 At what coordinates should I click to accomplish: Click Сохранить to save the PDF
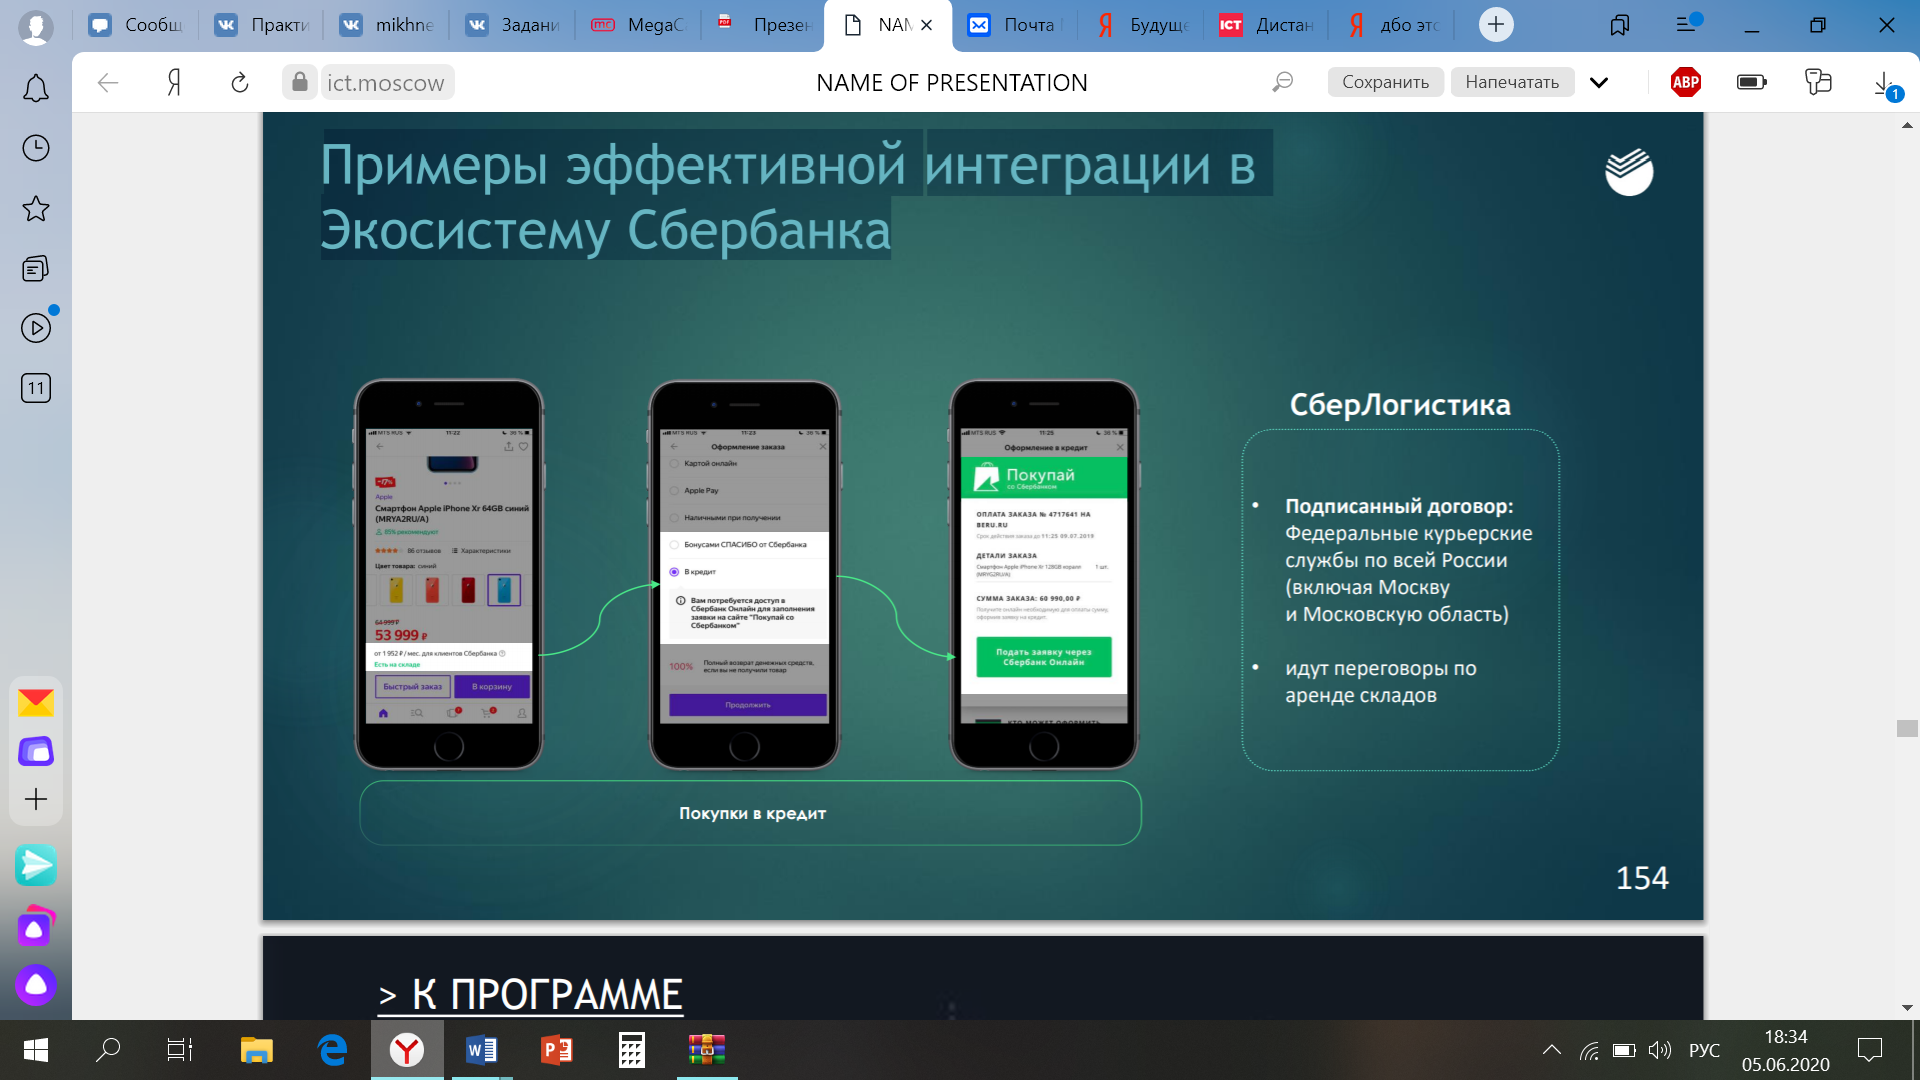1385,82
